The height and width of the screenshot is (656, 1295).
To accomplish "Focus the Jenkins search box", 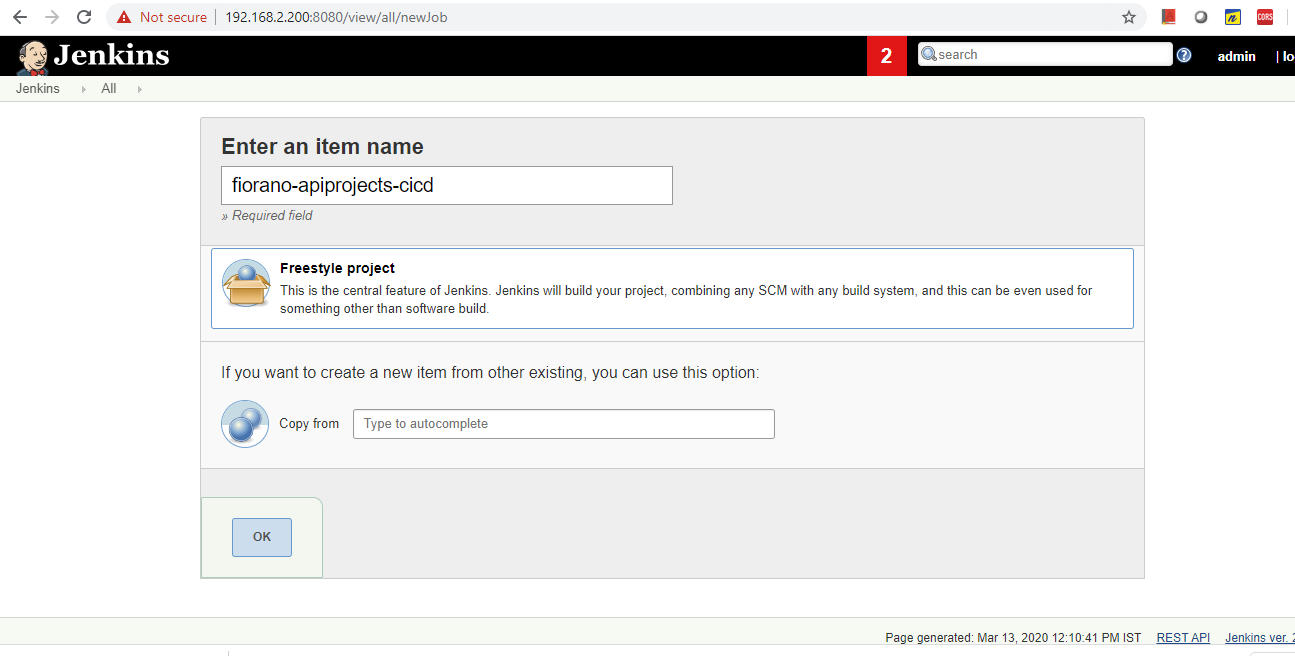I will point(1045,54).
